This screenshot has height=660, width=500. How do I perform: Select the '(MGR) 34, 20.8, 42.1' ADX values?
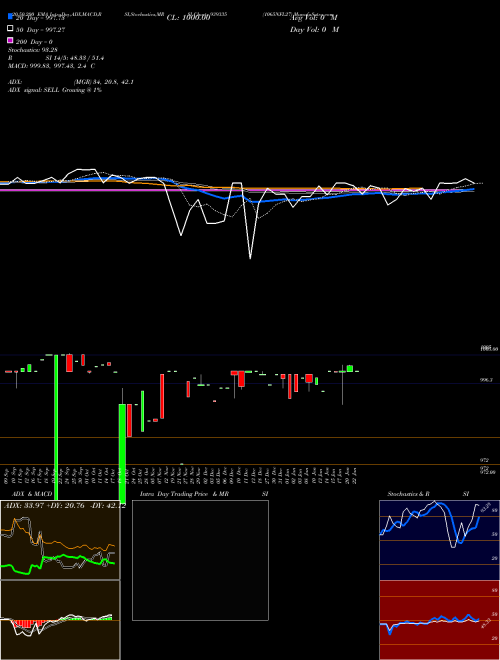[104, 82]
